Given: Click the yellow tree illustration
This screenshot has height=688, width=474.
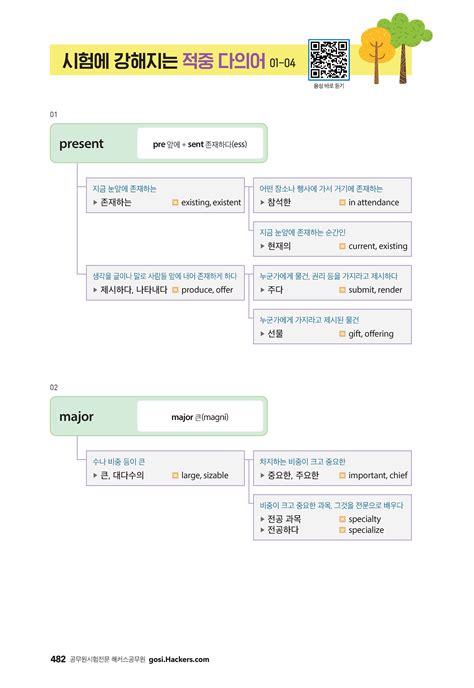Looking at the screenshot, I should tap(374, 55).
